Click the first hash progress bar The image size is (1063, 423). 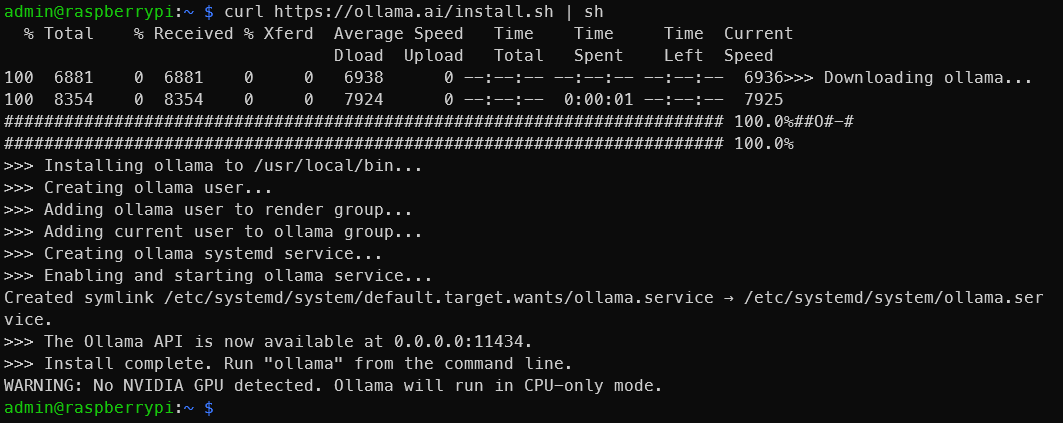(x=364, y=122)
